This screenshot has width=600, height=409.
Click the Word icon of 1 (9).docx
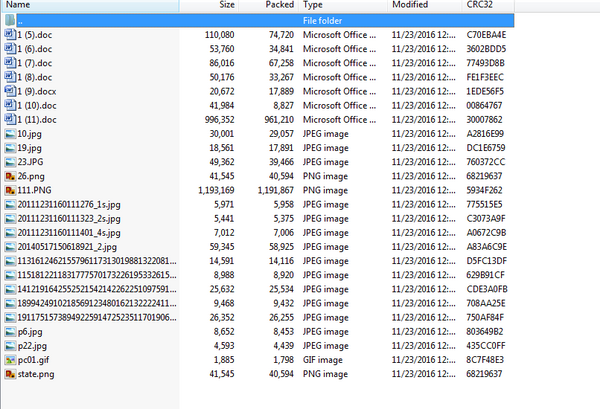10,91
